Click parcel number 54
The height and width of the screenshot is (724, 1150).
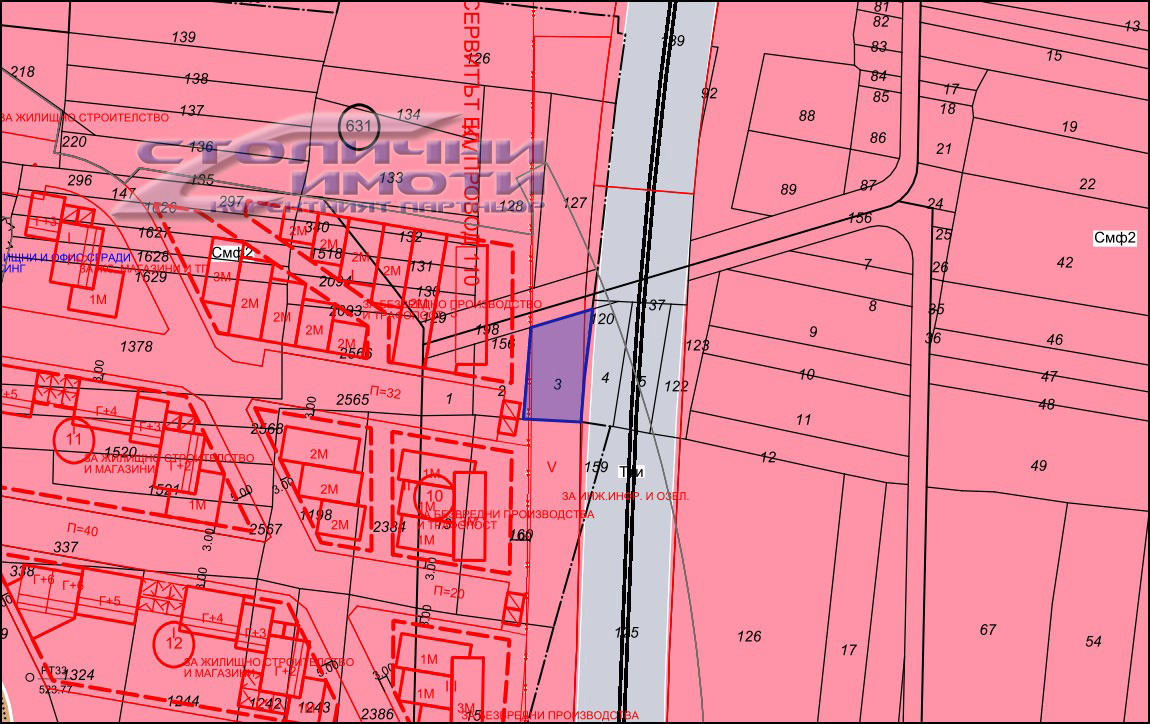point(1093,641)
